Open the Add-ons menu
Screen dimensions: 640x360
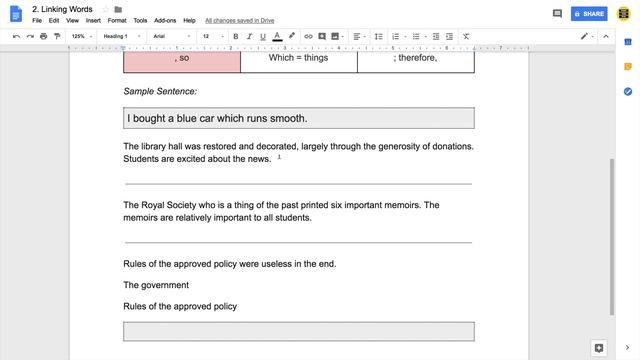(165, 20)
